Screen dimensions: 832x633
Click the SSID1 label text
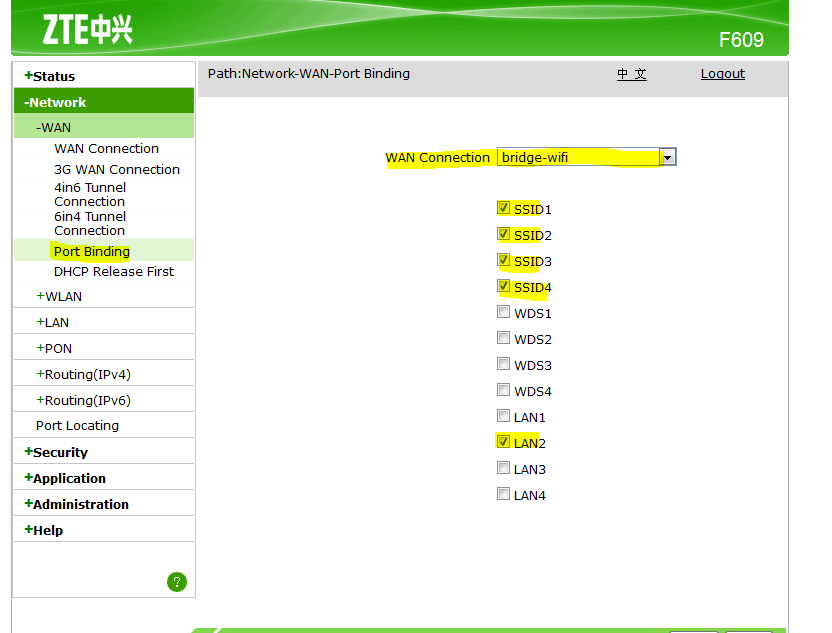pos(533,210)
